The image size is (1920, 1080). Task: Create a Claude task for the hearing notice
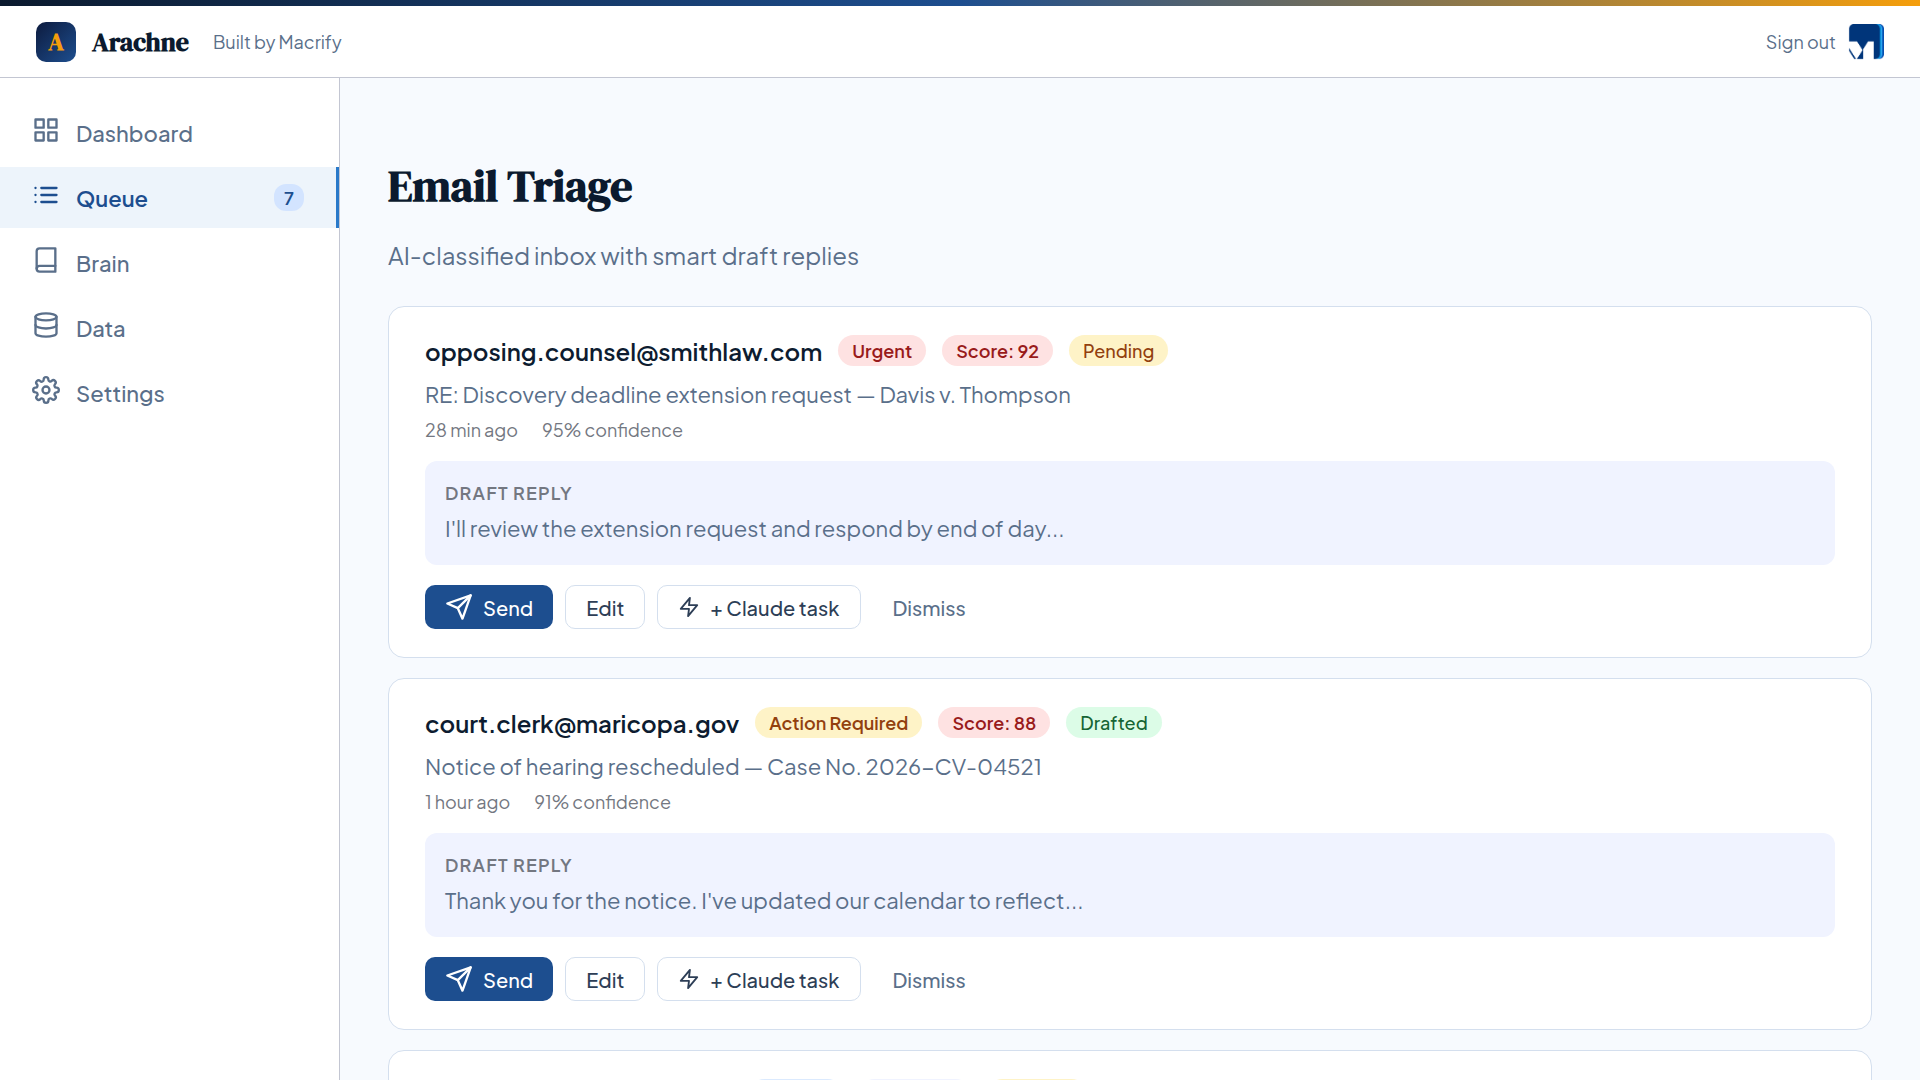coord(758,979)
